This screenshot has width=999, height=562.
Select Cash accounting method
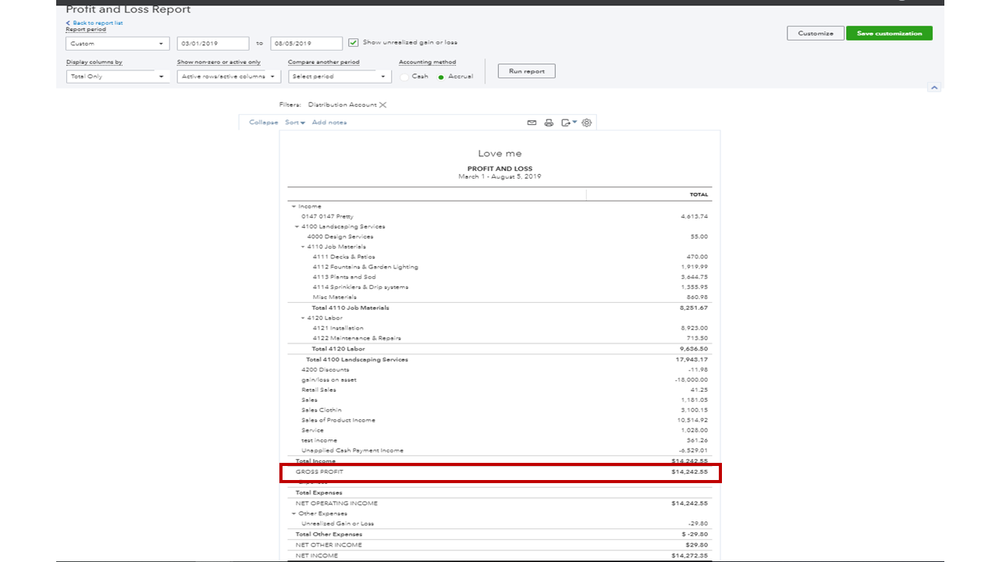pyautogui.click(x=404, y=76)
